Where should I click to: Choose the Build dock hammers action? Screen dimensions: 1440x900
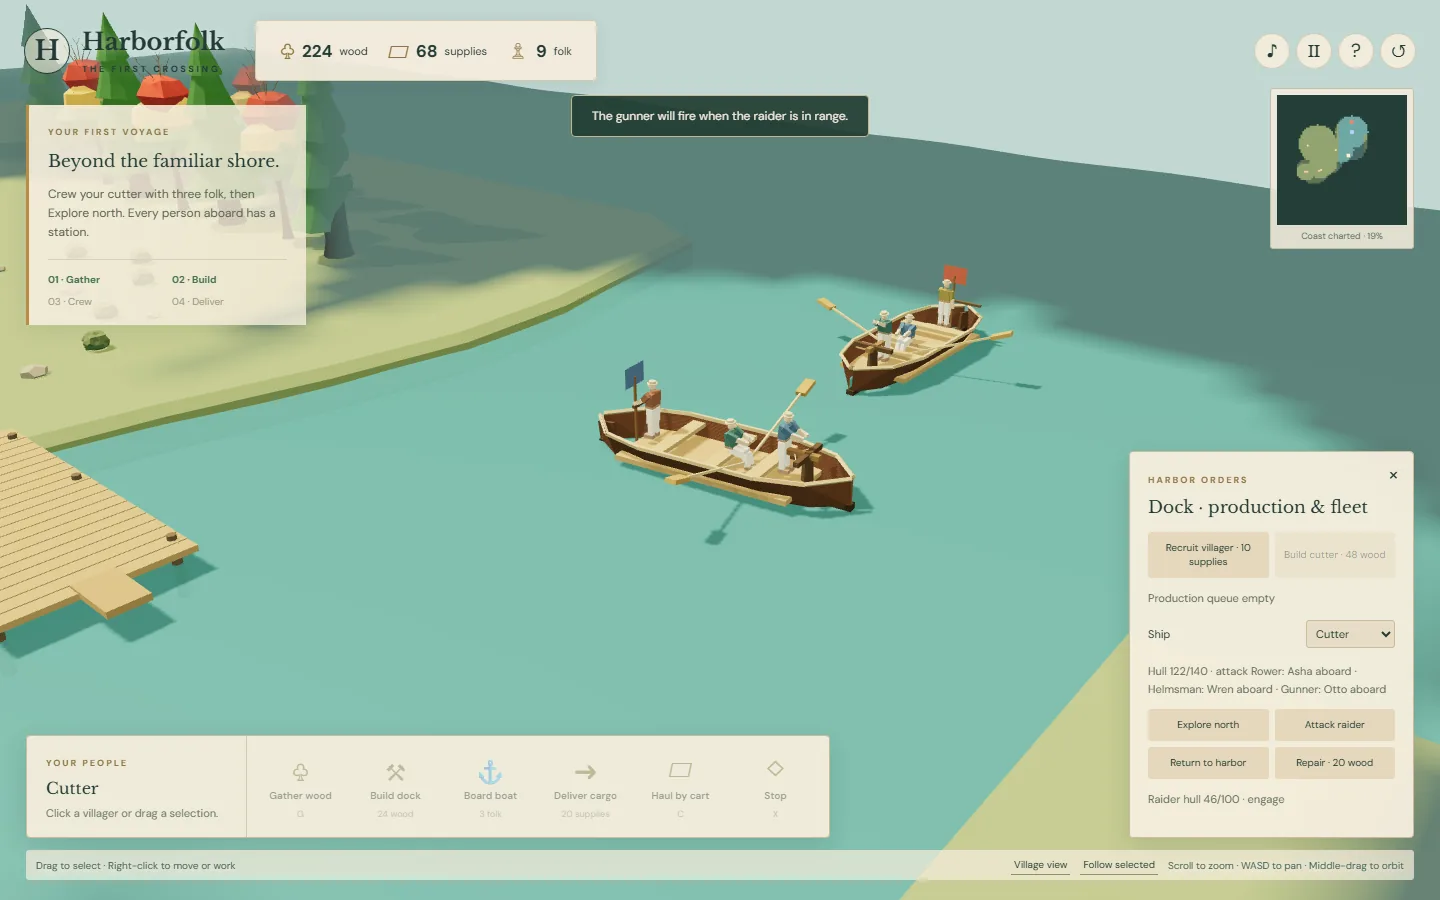pyautogui.click(x=395, y=787)
